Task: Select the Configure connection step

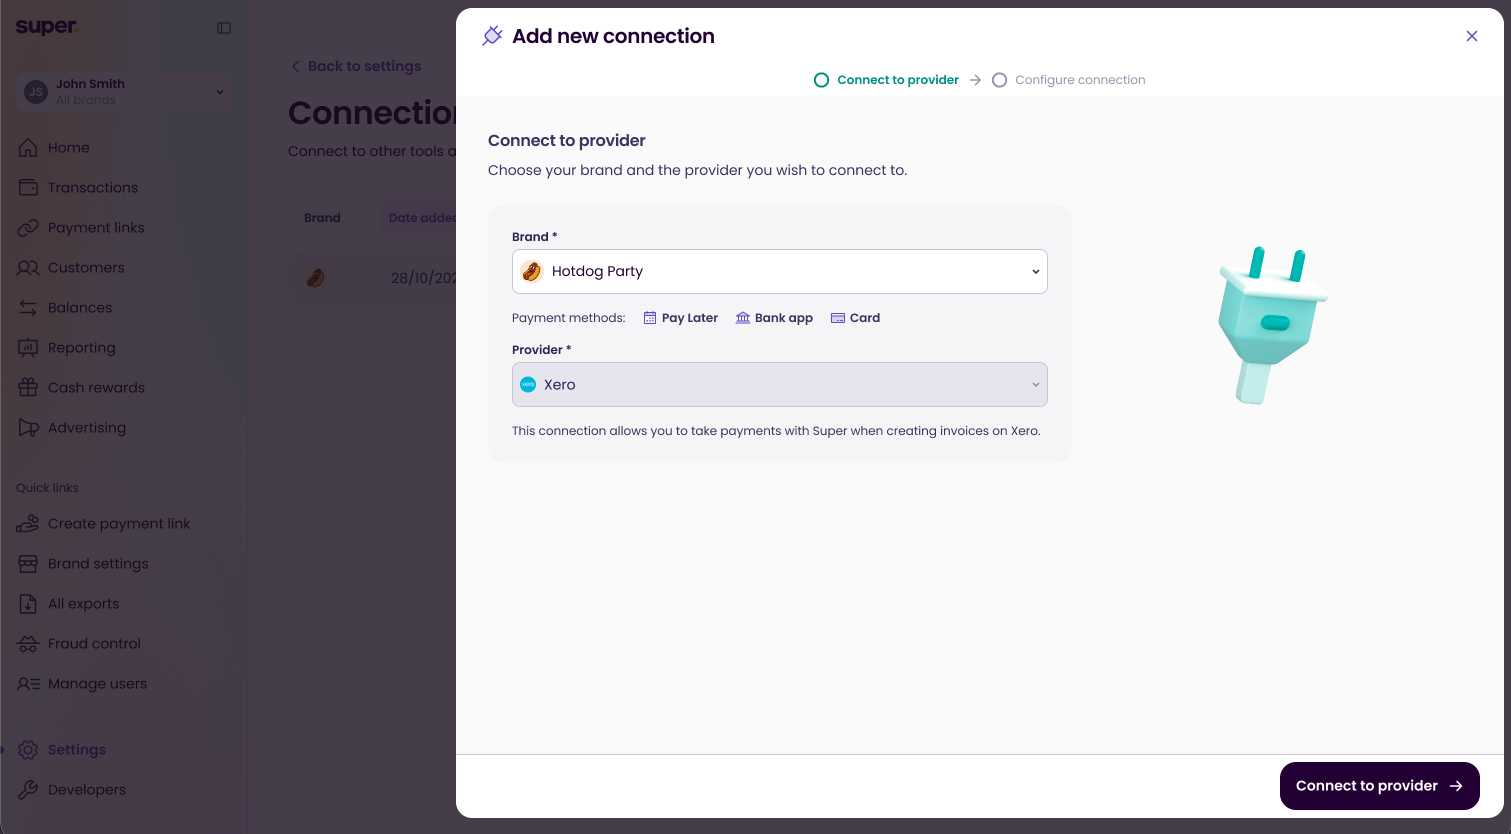Action: 1069,80
